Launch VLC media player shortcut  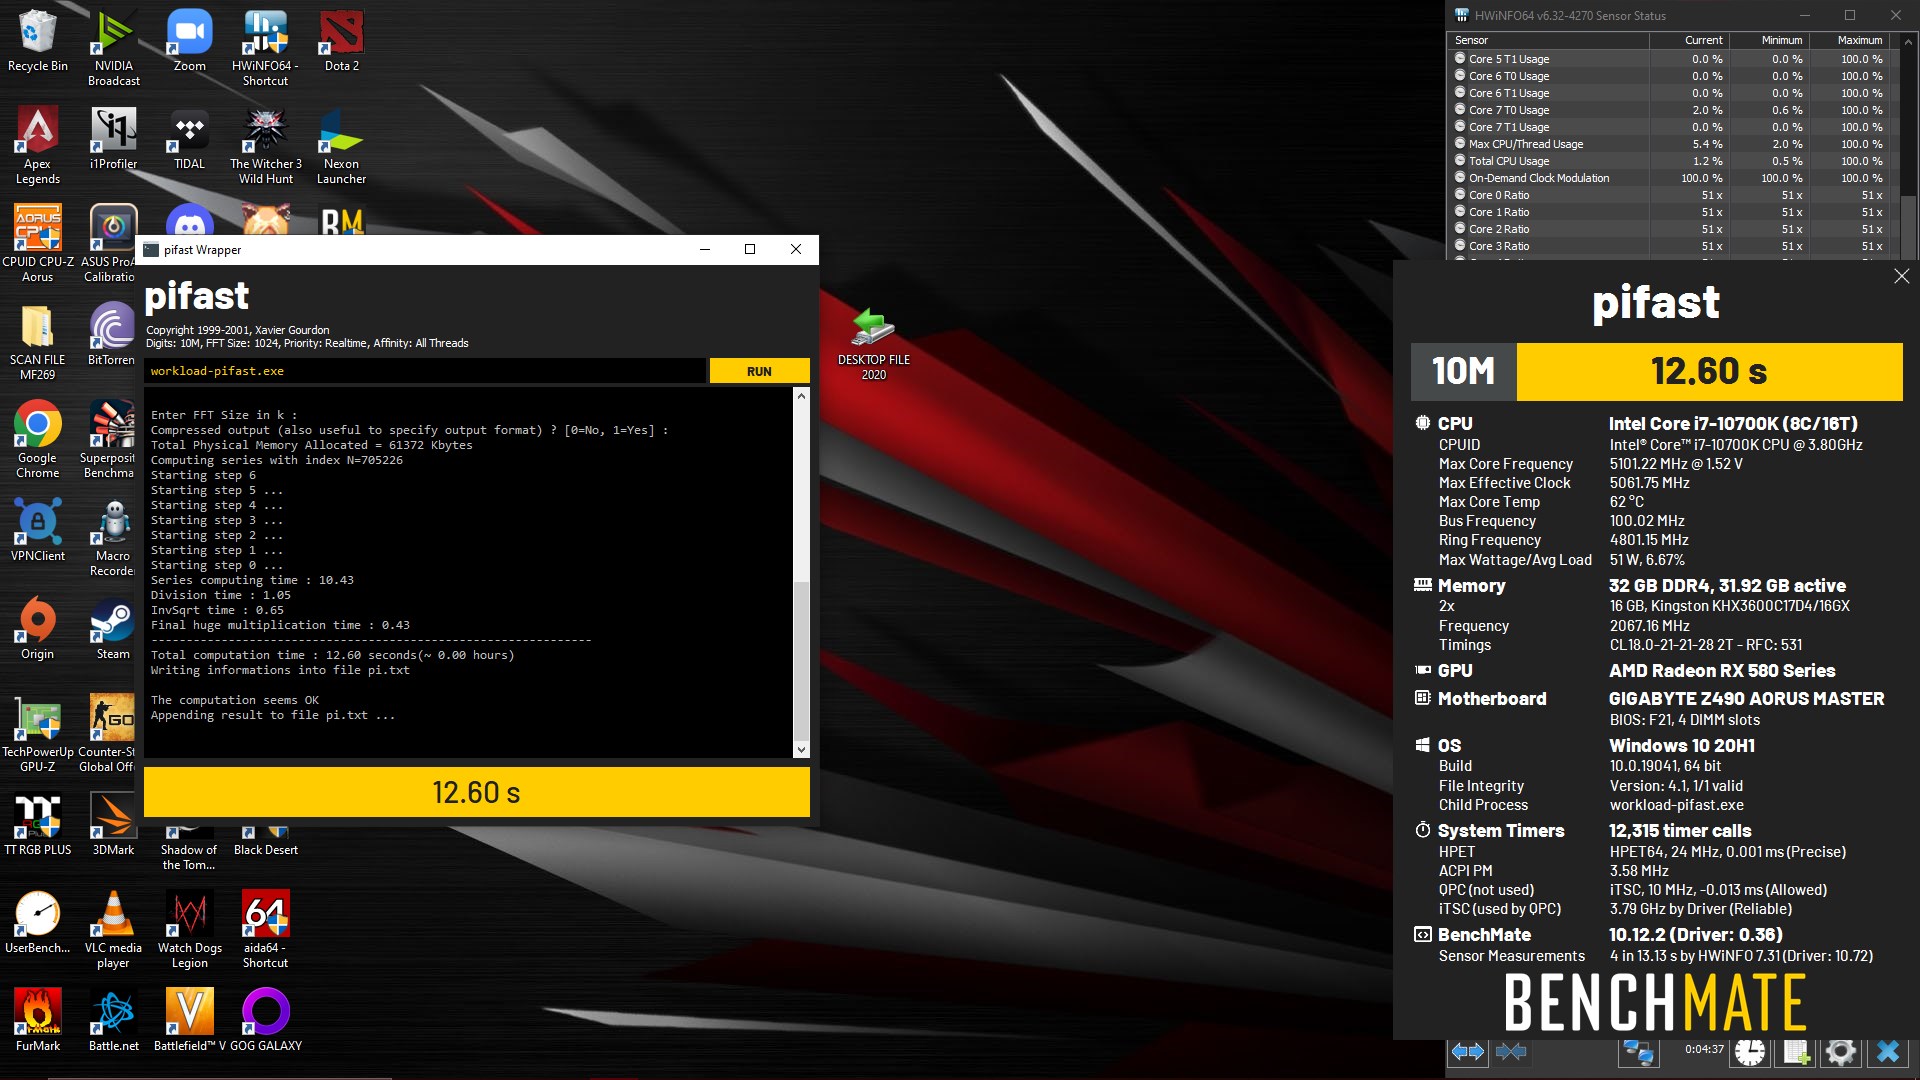(113, 930)
